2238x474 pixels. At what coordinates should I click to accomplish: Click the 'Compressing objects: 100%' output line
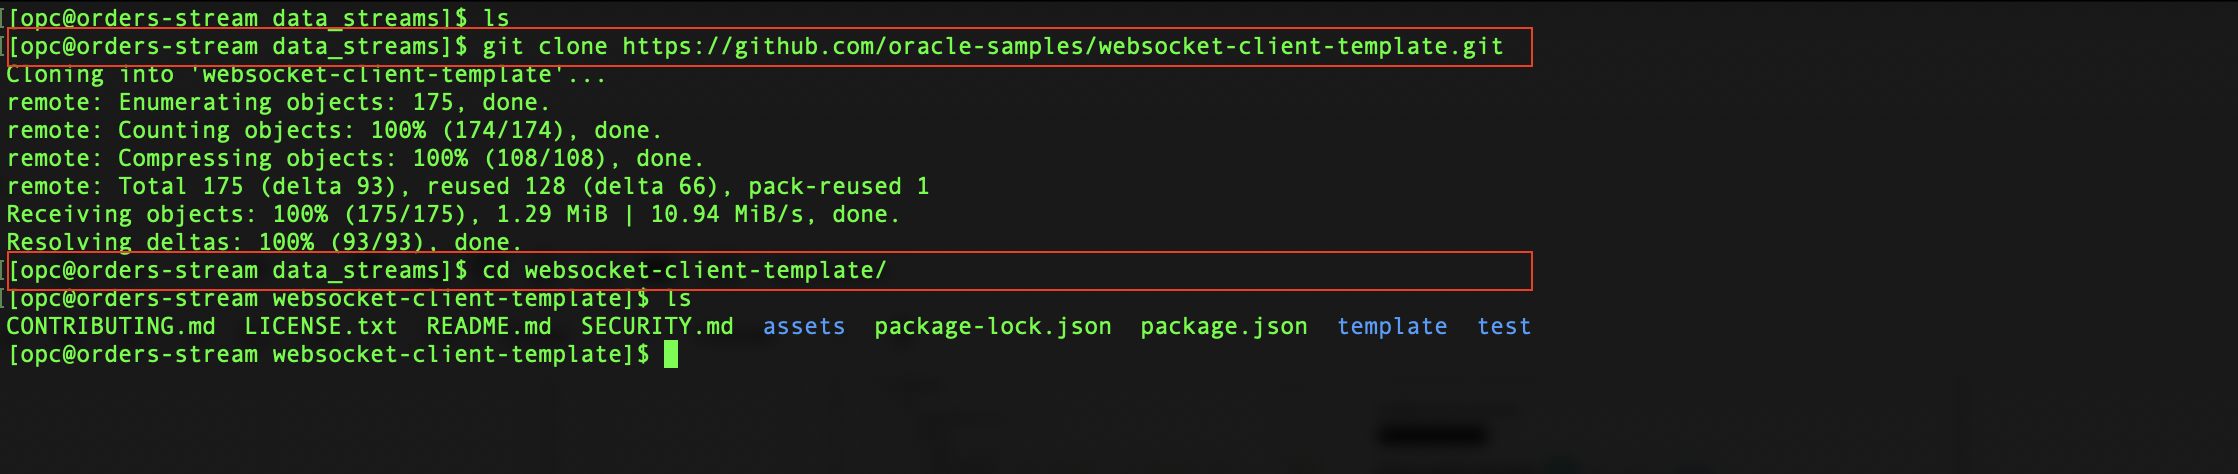coord(355,159)
